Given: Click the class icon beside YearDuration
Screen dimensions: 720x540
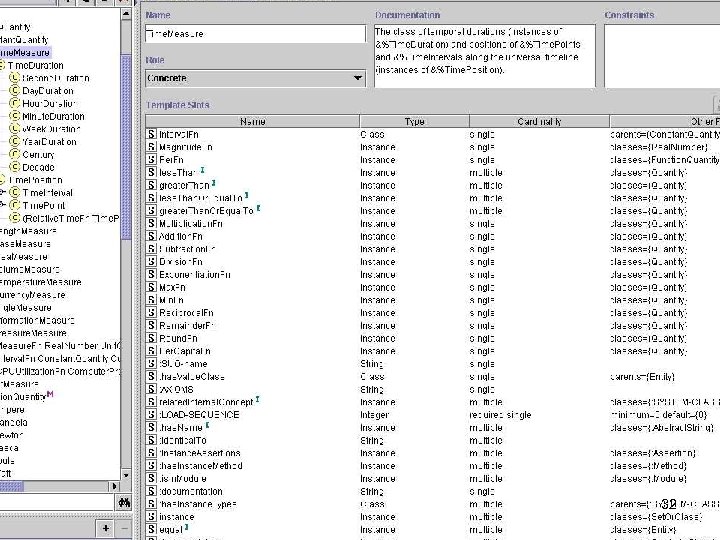Looking at the screenshot, I should [x=15, y=141].
